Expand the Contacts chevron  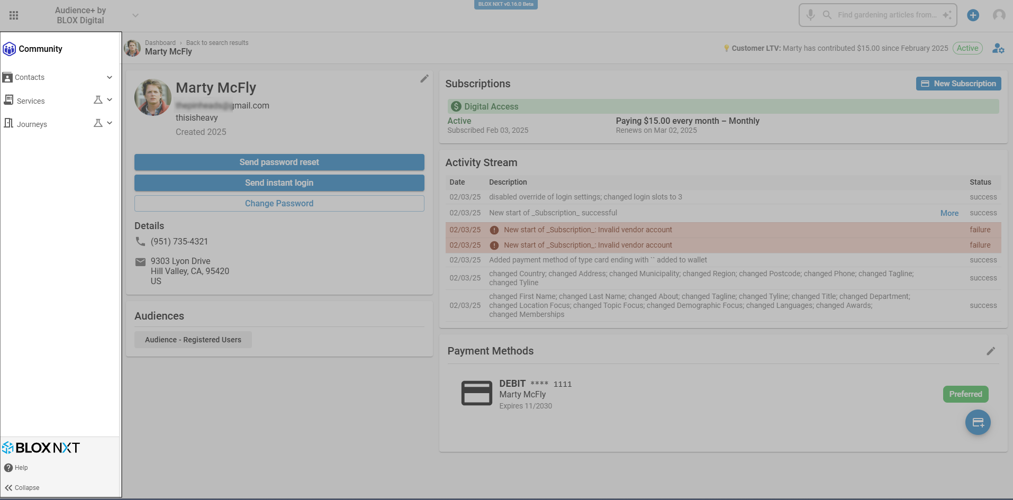pyautogui.click(x=109, y=78)
